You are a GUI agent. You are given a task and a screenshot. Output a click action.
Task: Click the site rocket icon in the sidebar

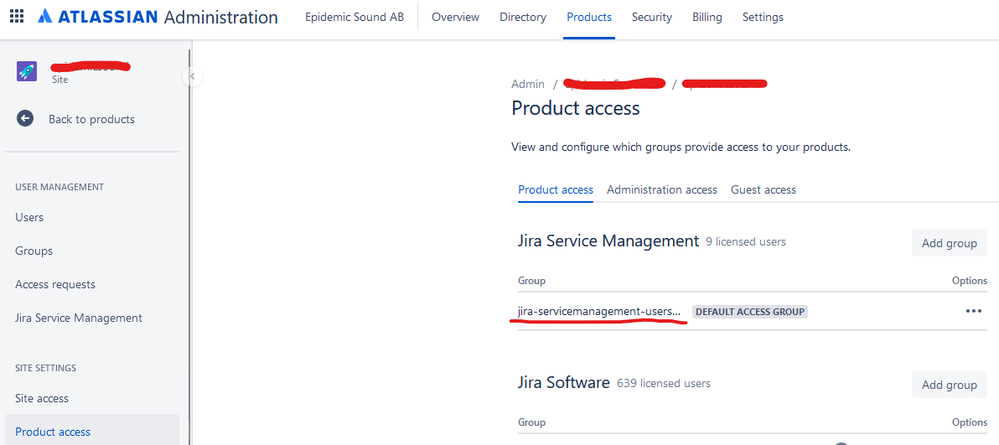[x=26, y=71]
